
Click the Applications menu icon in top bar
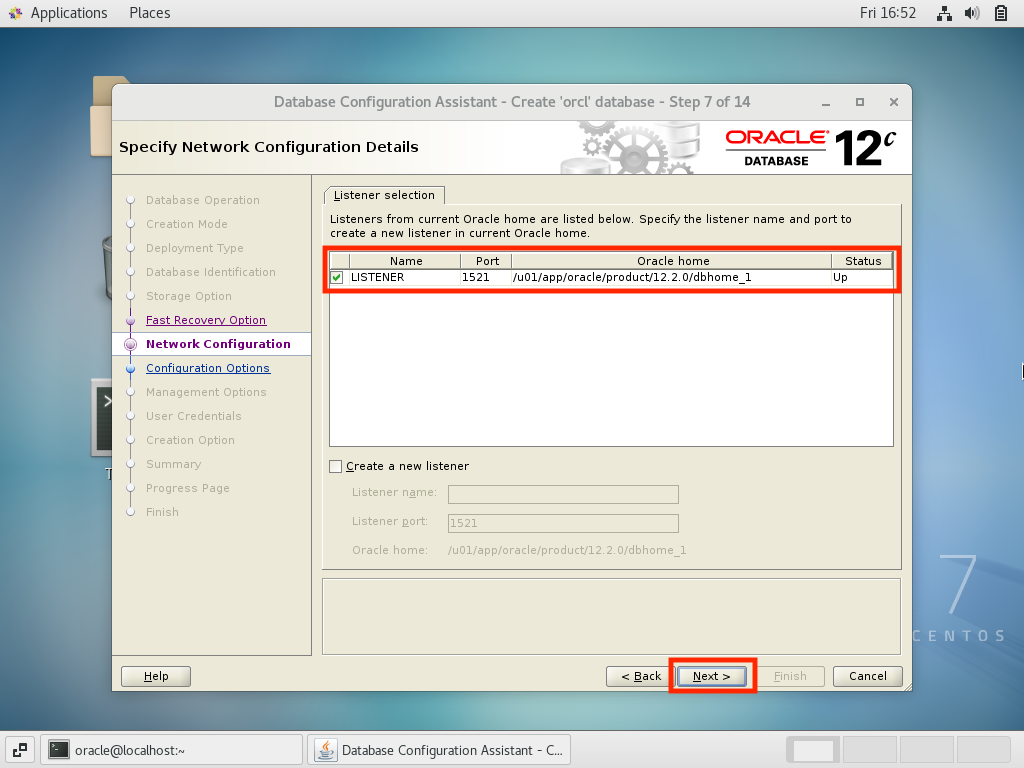(16, 13)
